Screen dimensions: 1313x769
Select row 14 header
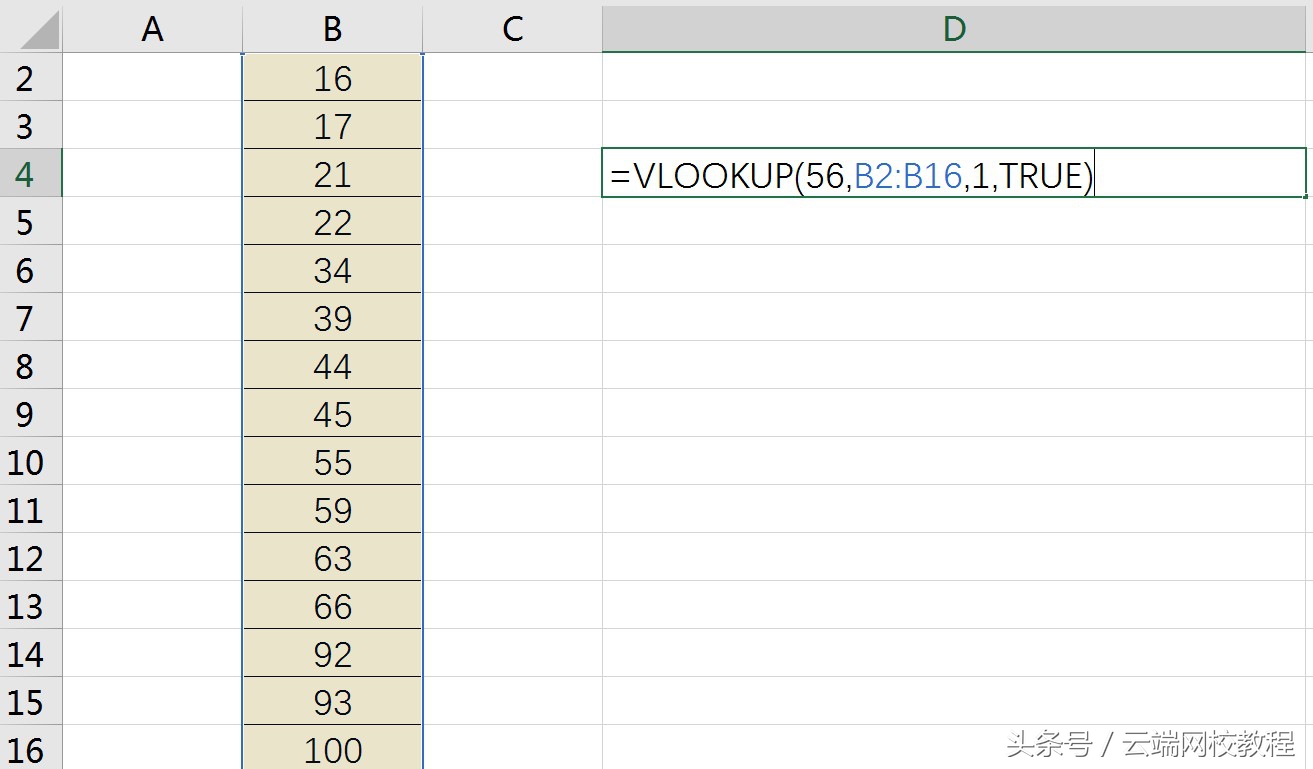31,653
